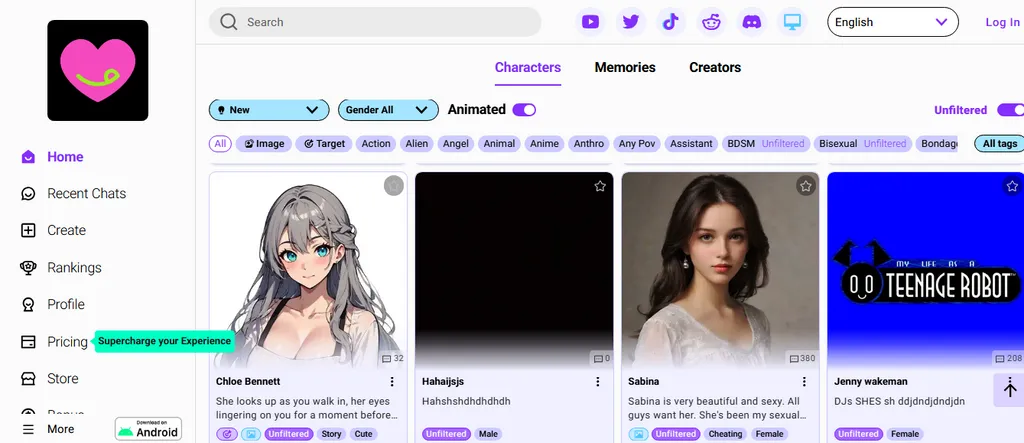Open the YouTube link icon
The width and height of the screenshot is (1024, 443).
click(591, 22)
